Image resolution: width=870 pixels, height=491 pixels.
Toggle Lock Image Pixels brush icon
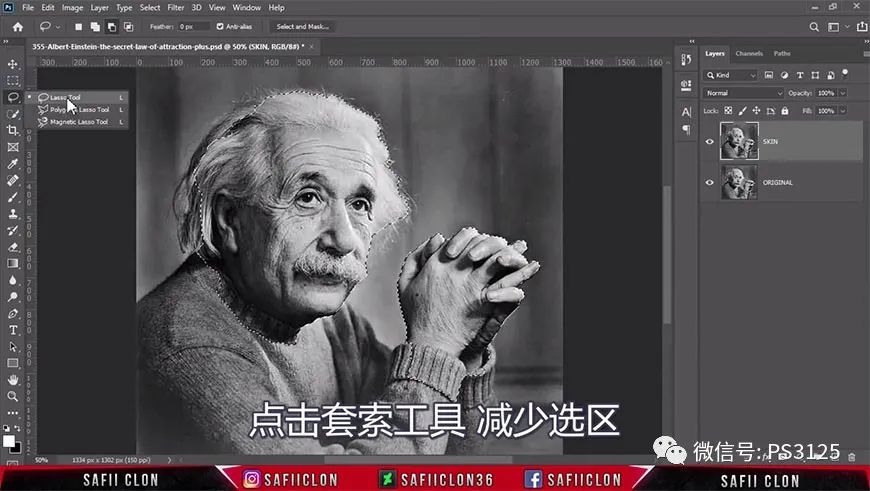(742, 111)
